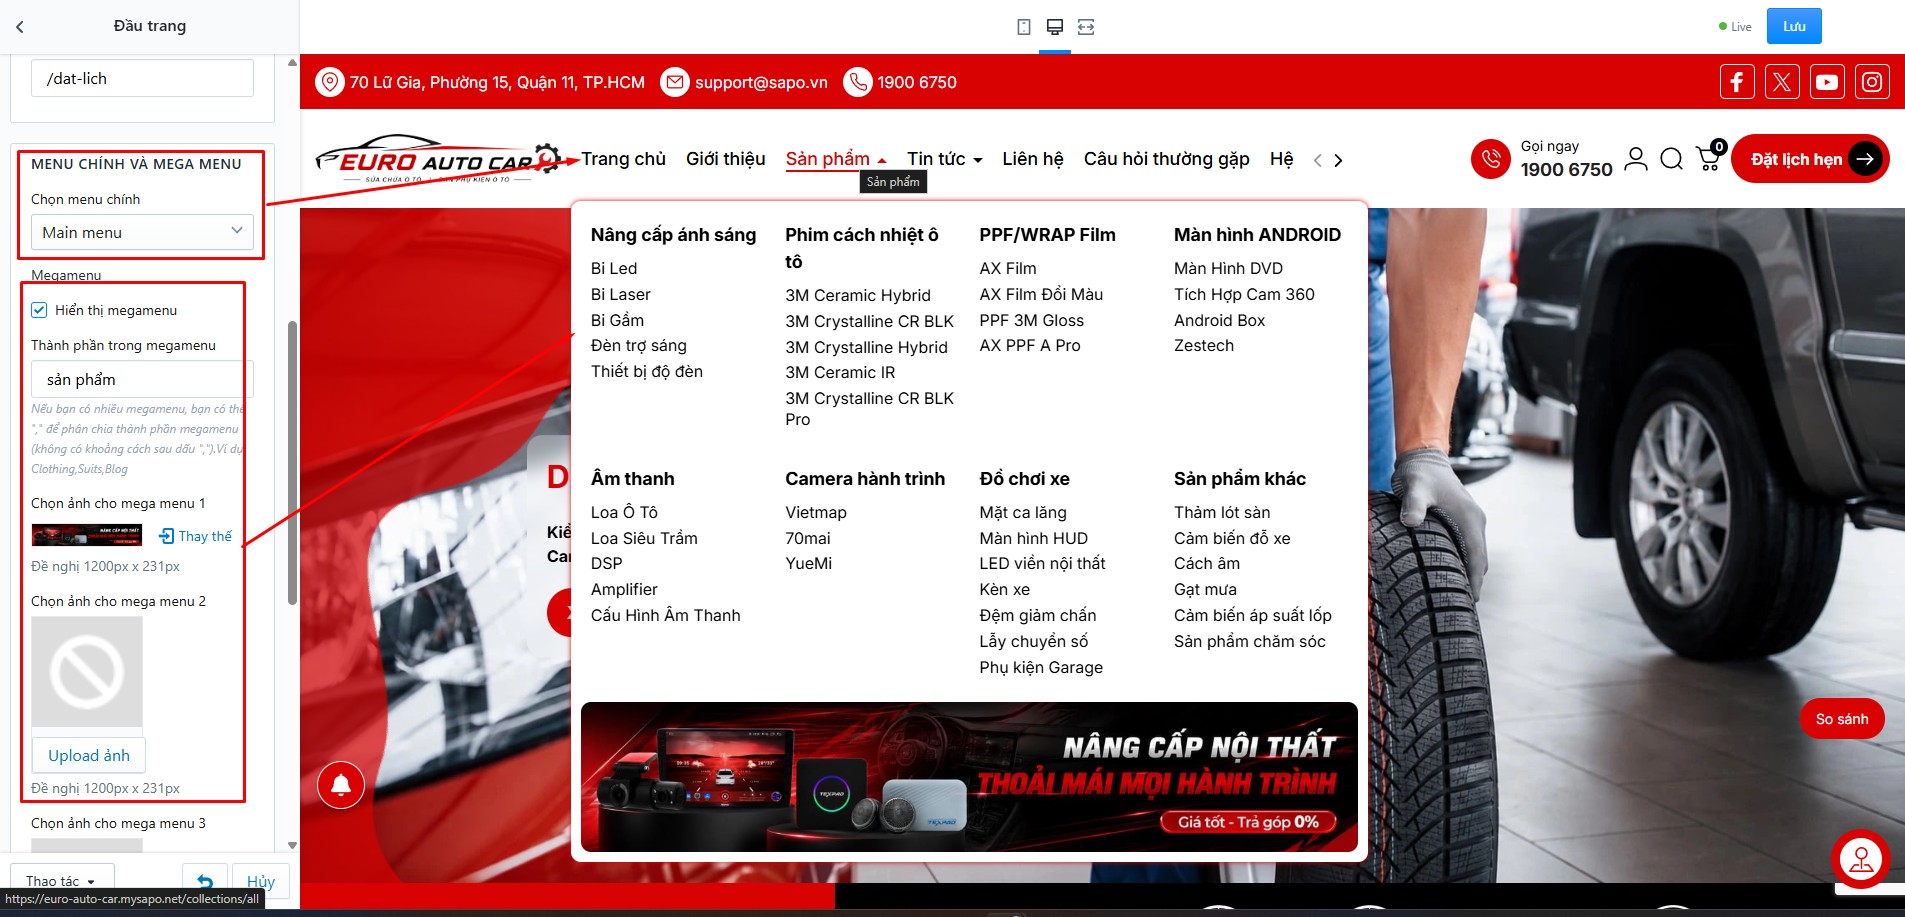
Task: Click mega menu 1 image thumbnail
Action: pos(87,535)
